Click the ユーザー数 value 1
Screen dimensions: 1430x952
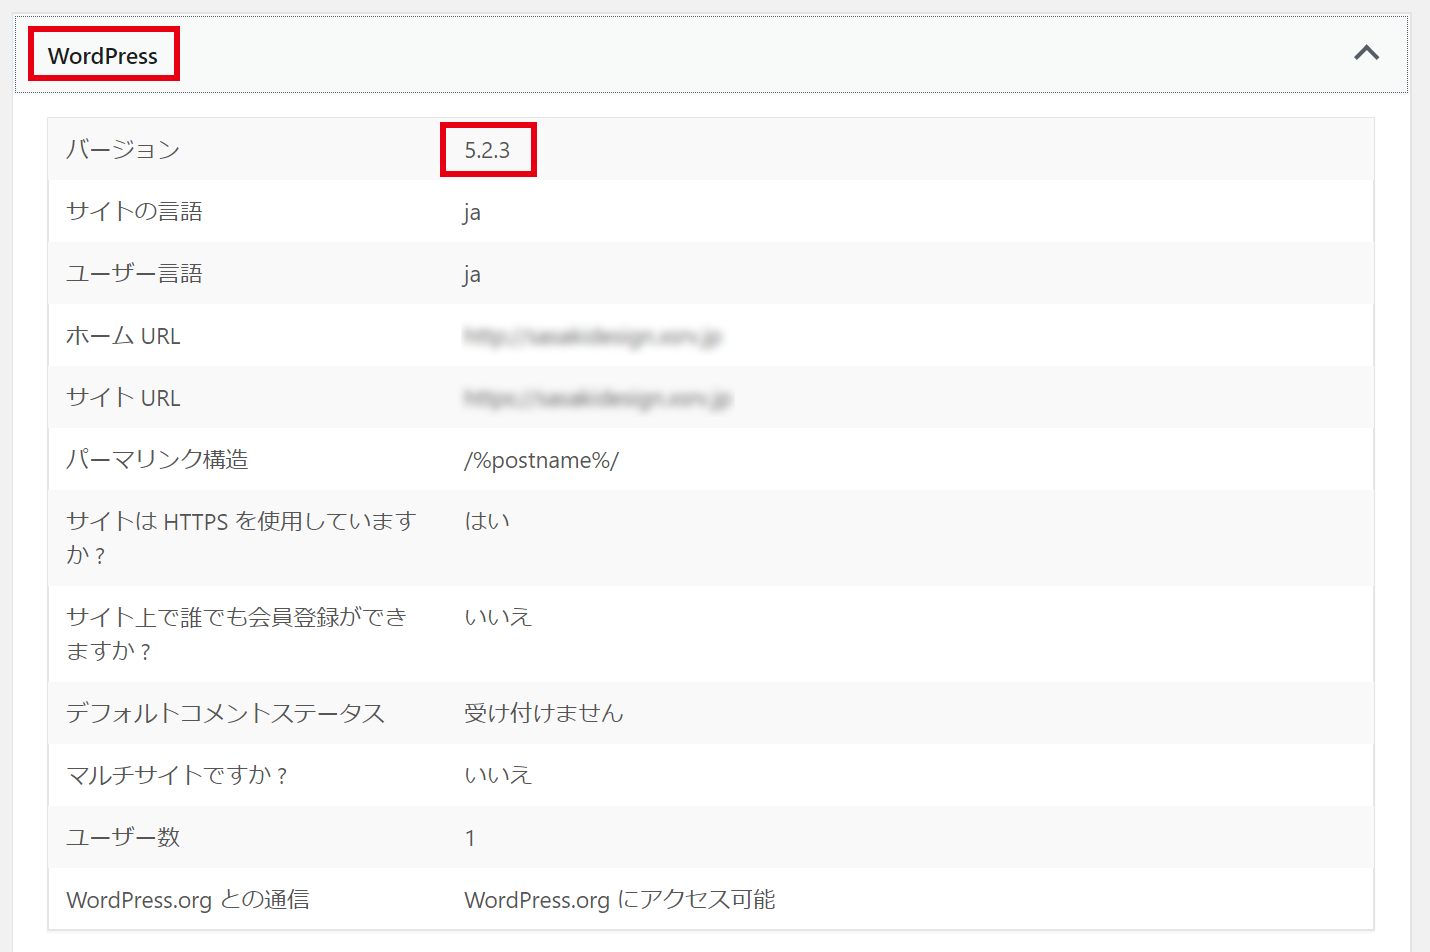pyautogui.click(x=470, y=838)
